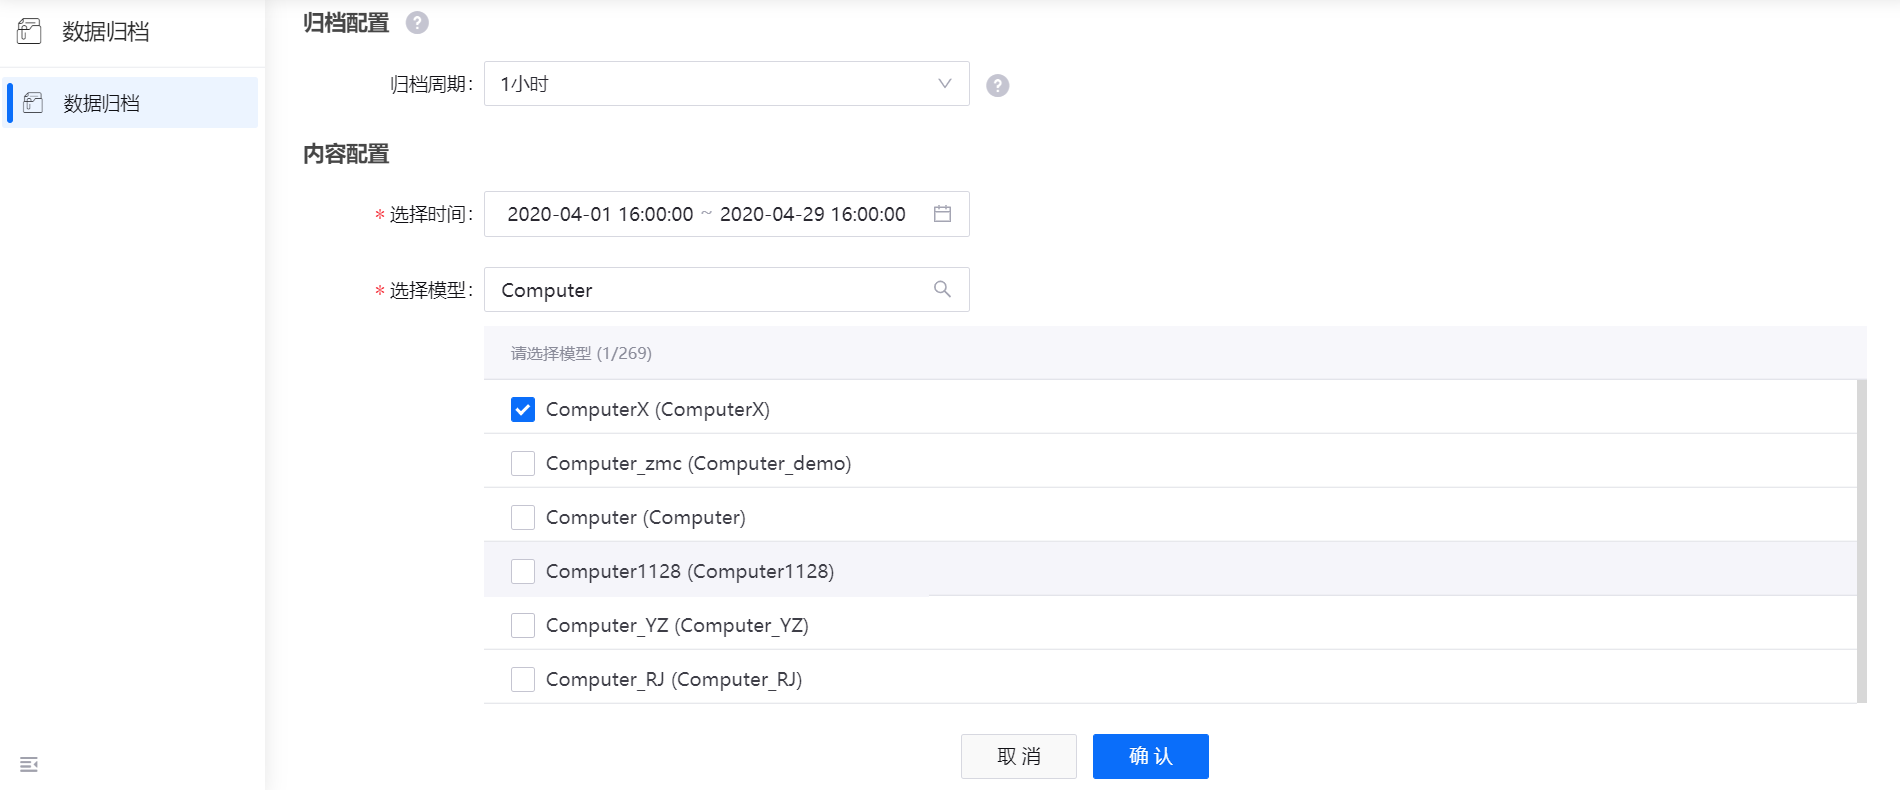1900x790 pixels.
Task: Click the start time 2020-04-01 16:00:00 field
Action: click(x=600, y=214)
